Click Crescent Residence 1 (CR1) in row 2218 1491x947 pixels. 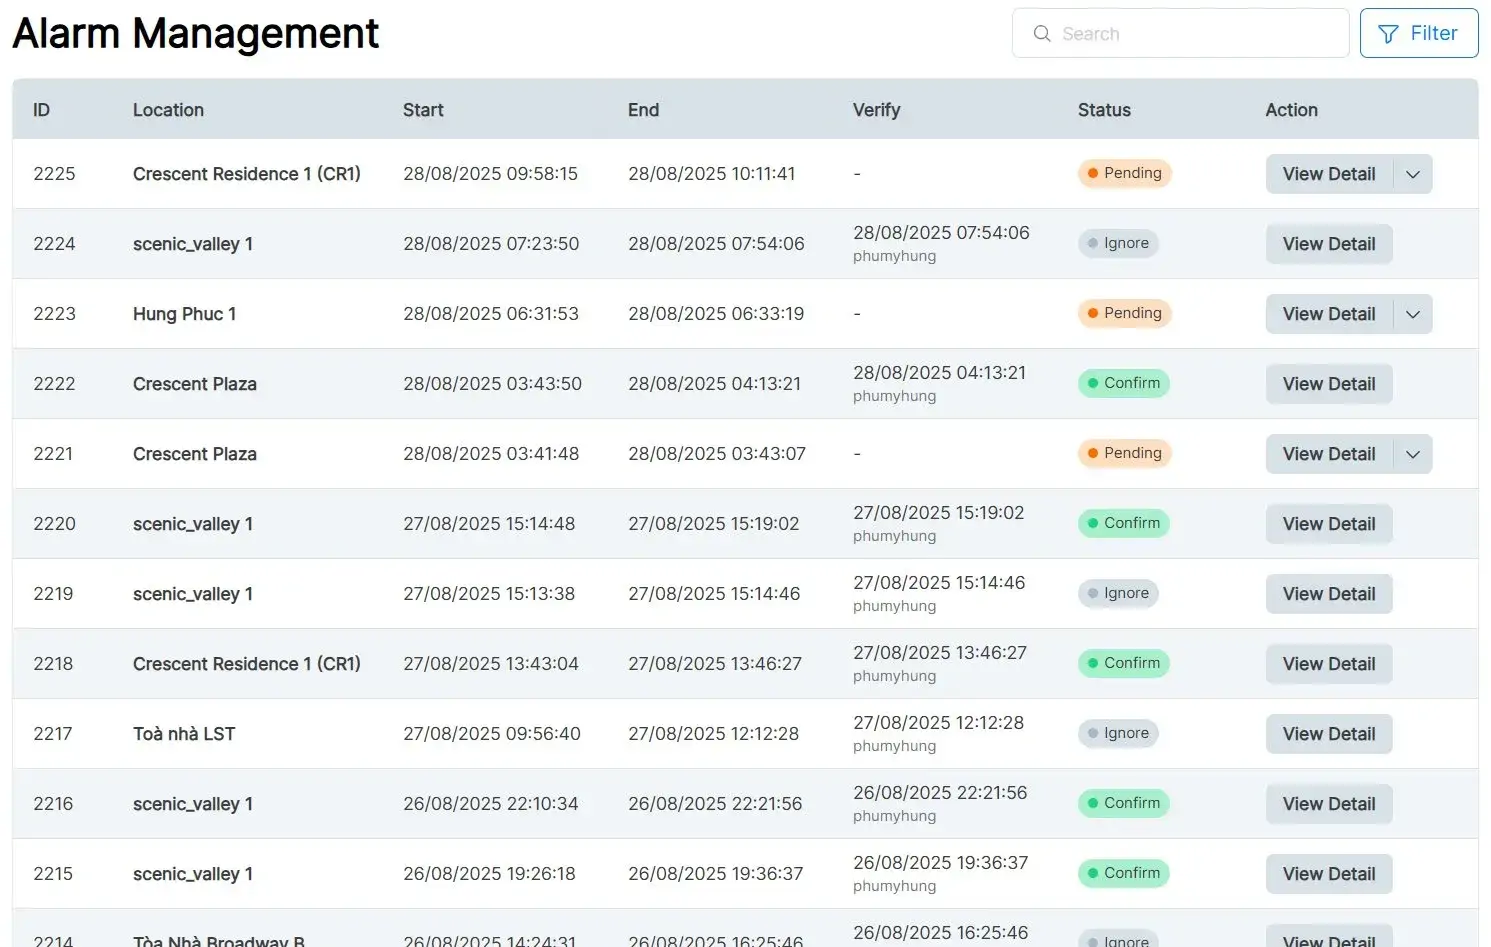[x=247, y=664]
